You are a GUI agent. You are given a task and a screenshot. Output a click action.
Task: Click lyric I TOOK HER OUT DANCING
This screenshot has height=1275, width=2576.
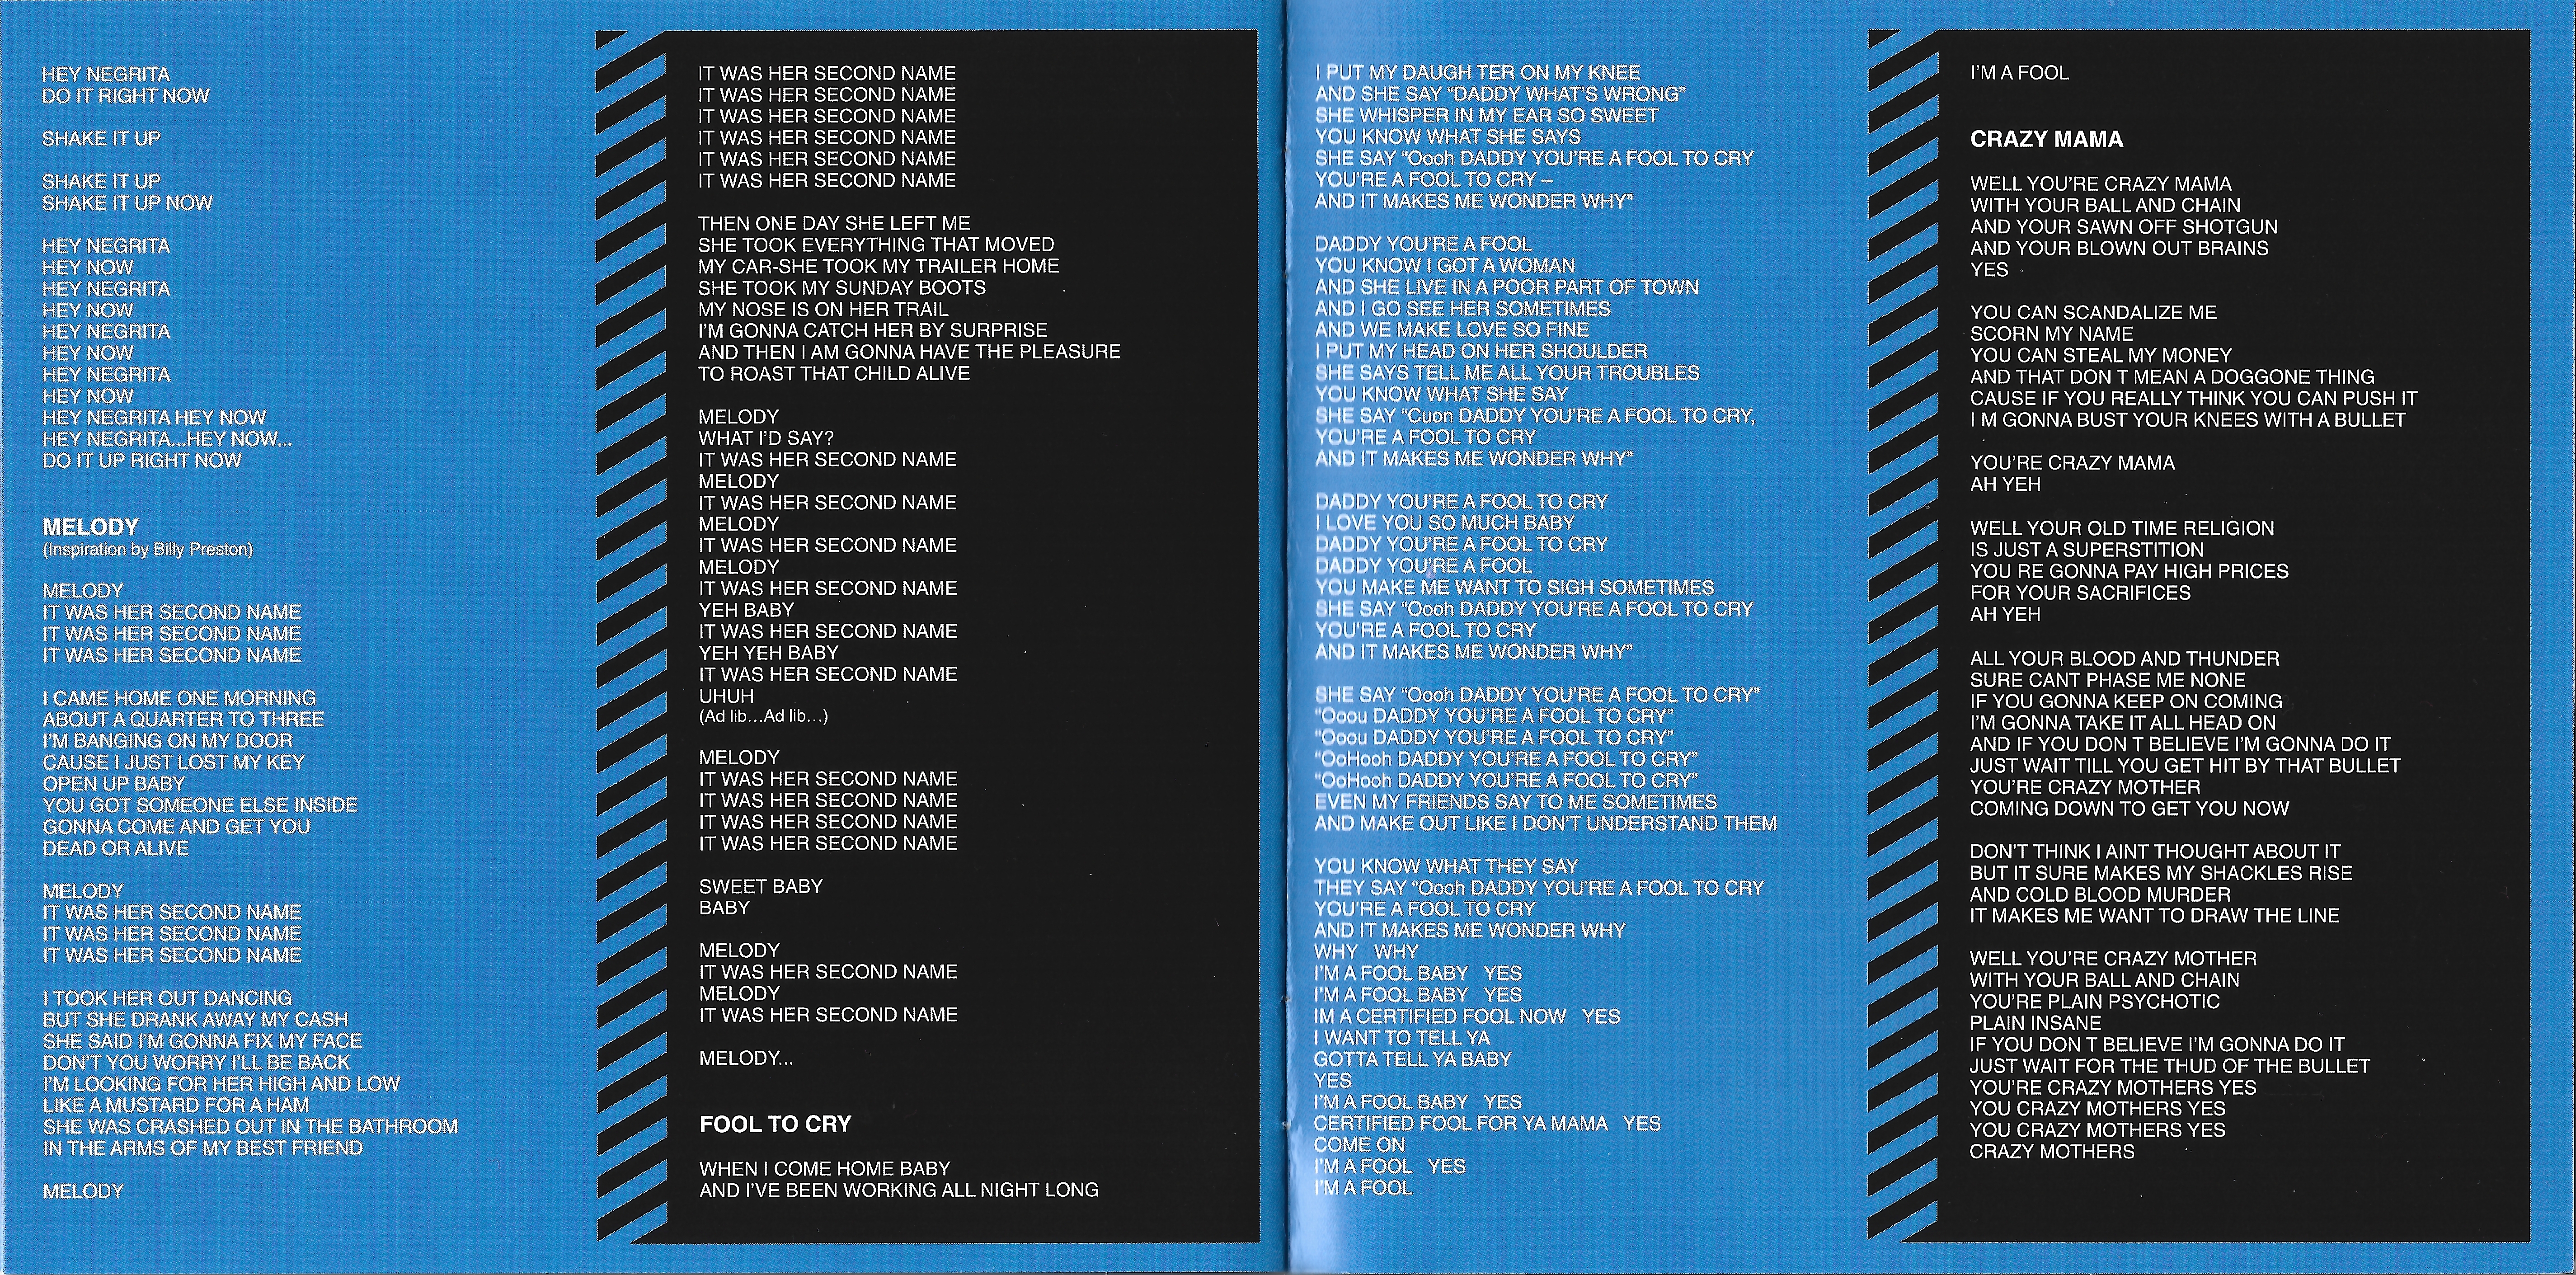[x=167, y=998]
